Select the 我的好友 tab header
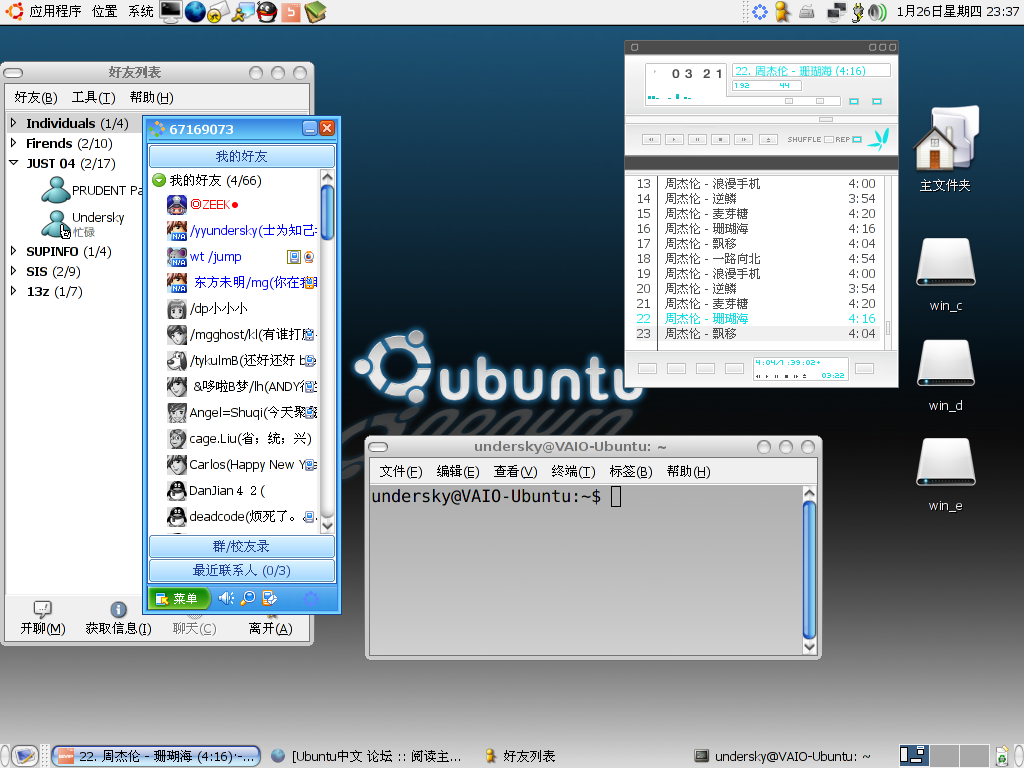Image resolution: width=1024 pixels, height=768 pixels. 242,156
